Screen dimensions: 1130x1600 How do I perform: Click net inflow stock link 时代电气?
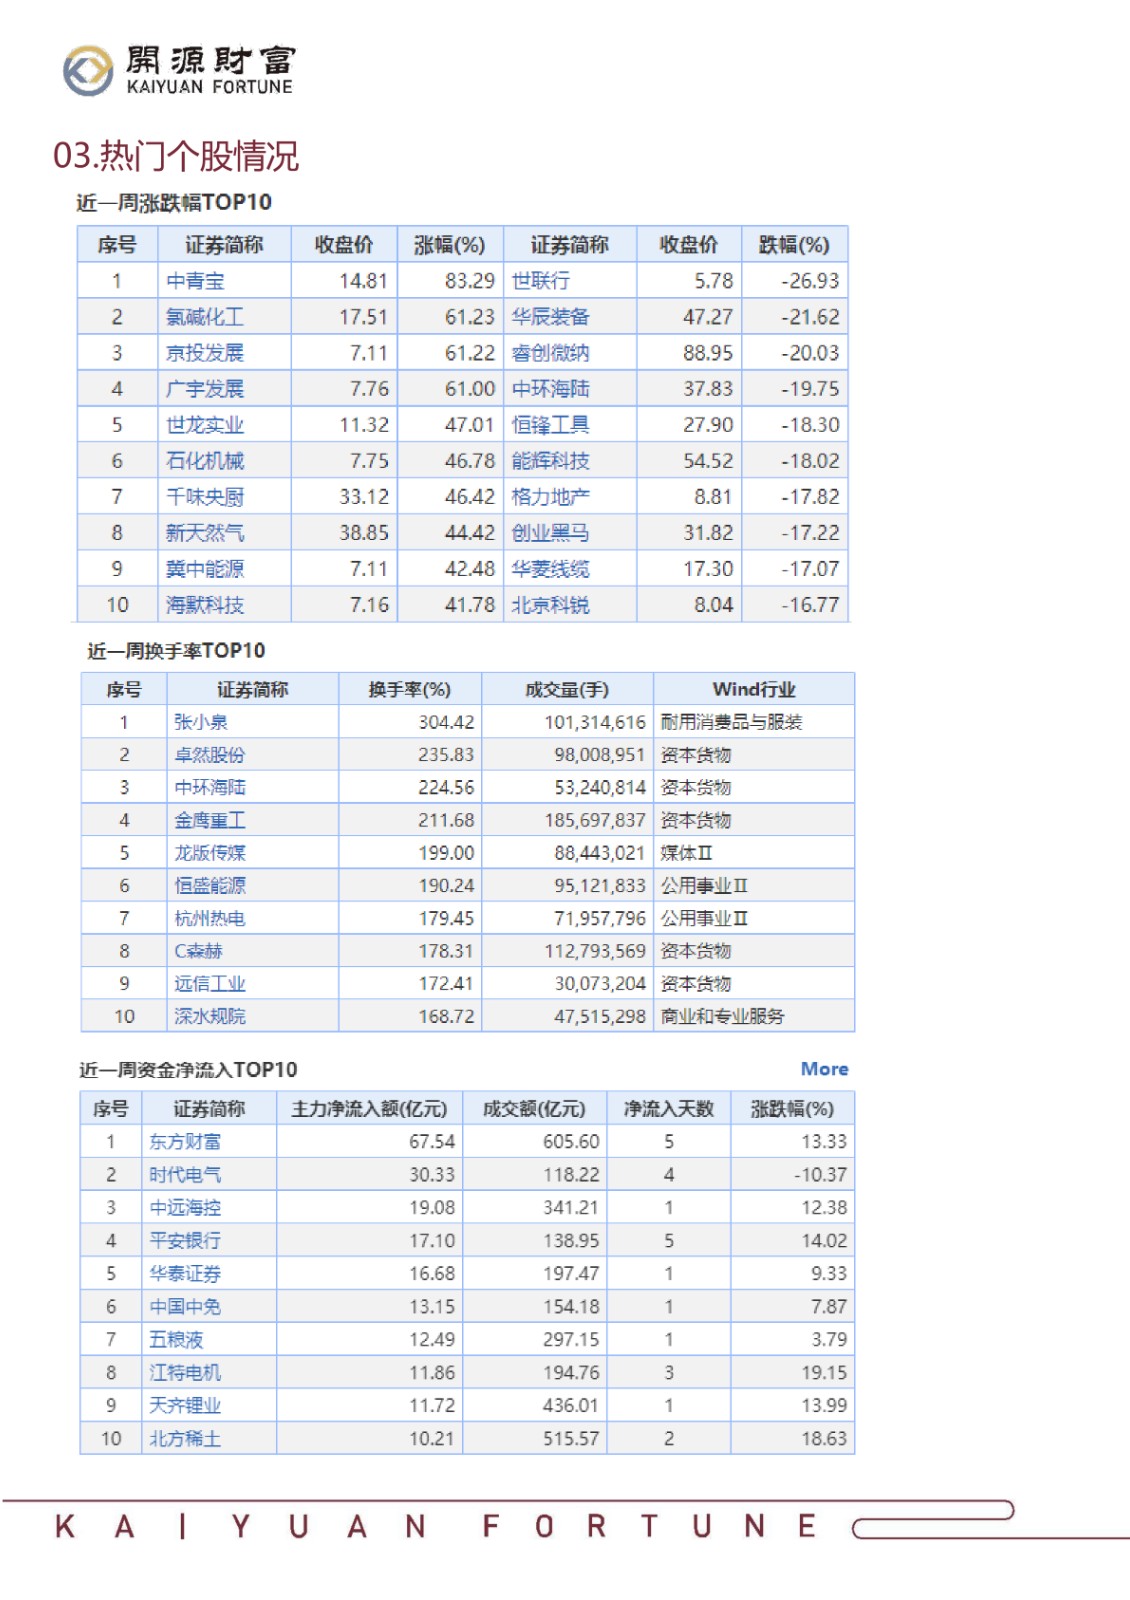(185, 1175)
